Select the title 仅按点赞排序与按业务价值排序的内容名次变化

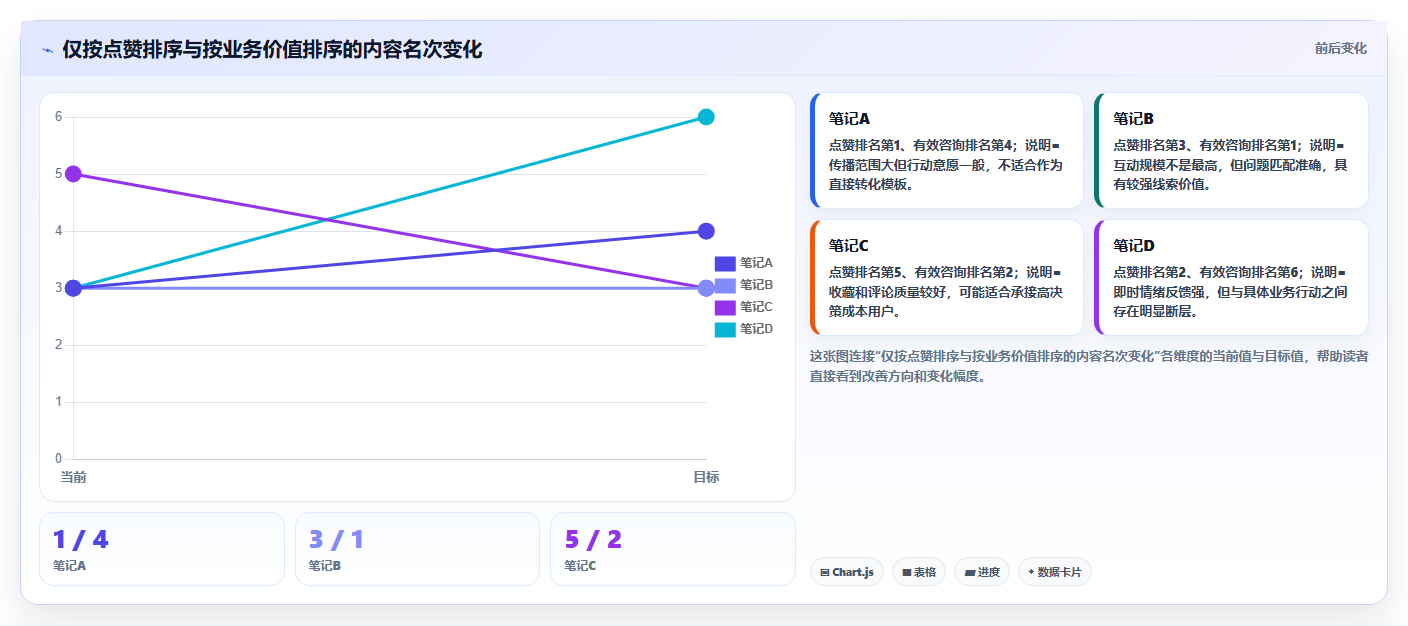[x=272, y=49]
